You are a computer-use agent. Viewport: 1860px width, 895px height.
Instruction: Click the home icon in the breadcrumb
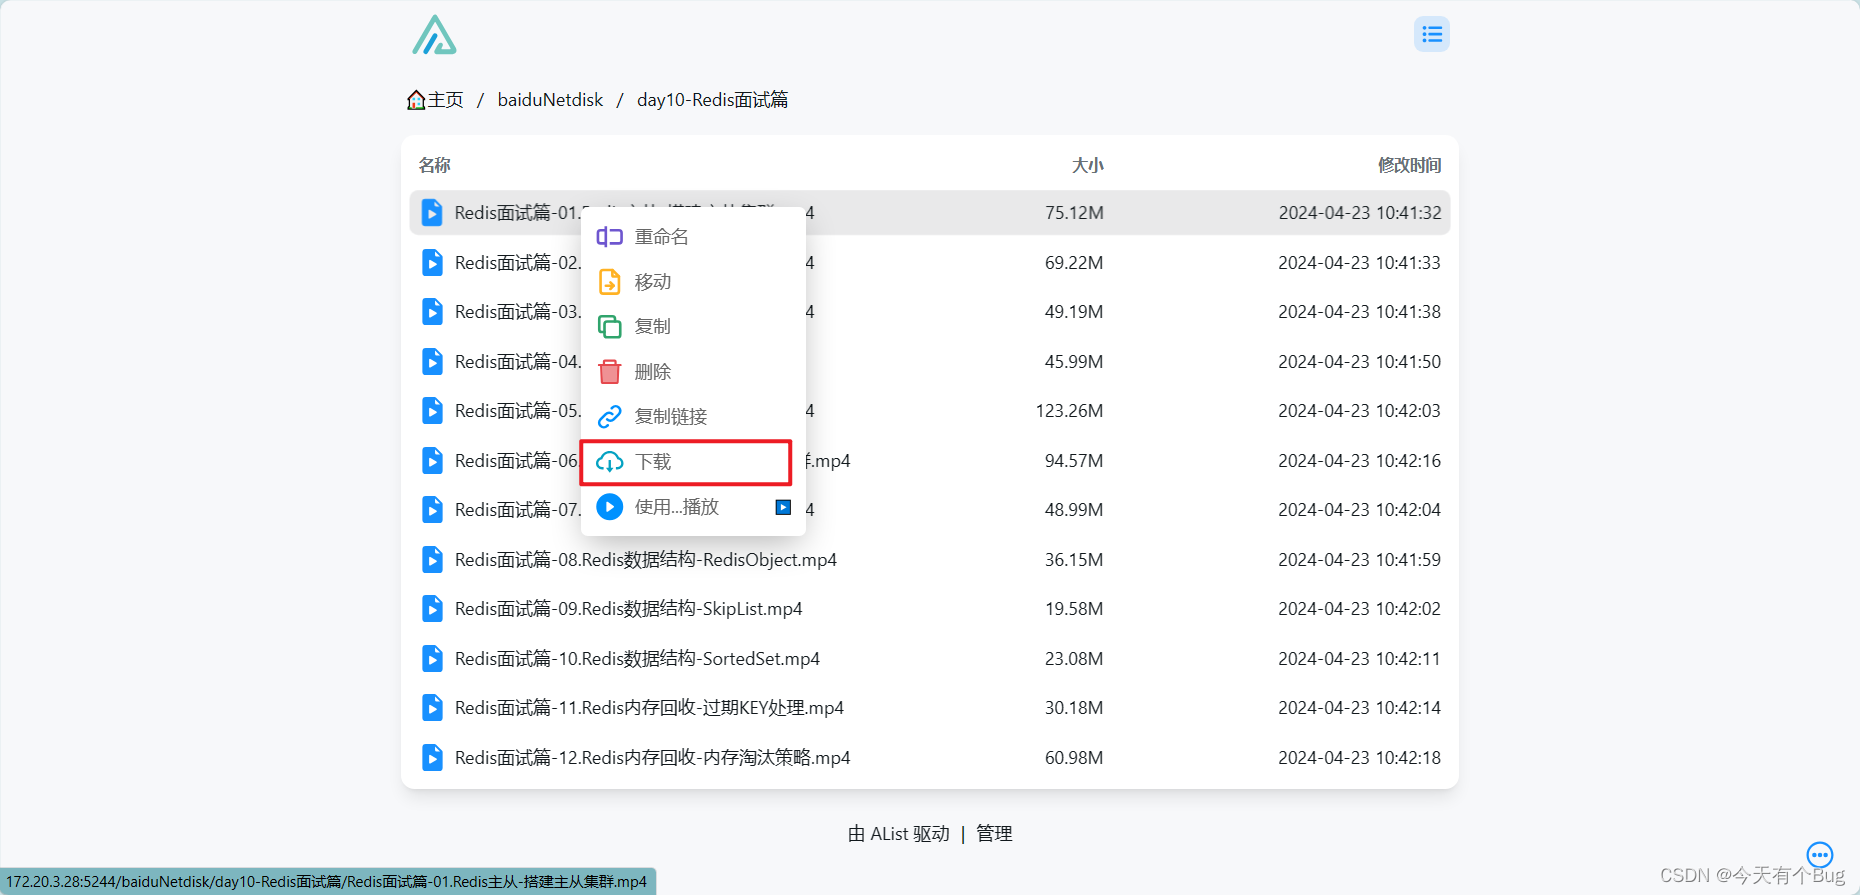(x=416, y=100)
